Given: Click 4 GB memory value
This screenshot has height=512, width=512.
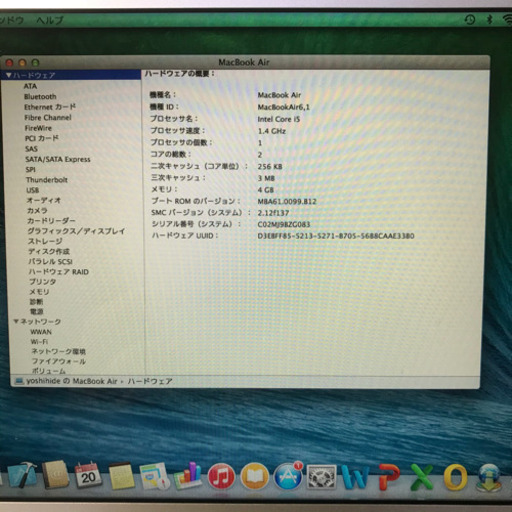Looking at the screenshot, I should (x=266, y=190).
